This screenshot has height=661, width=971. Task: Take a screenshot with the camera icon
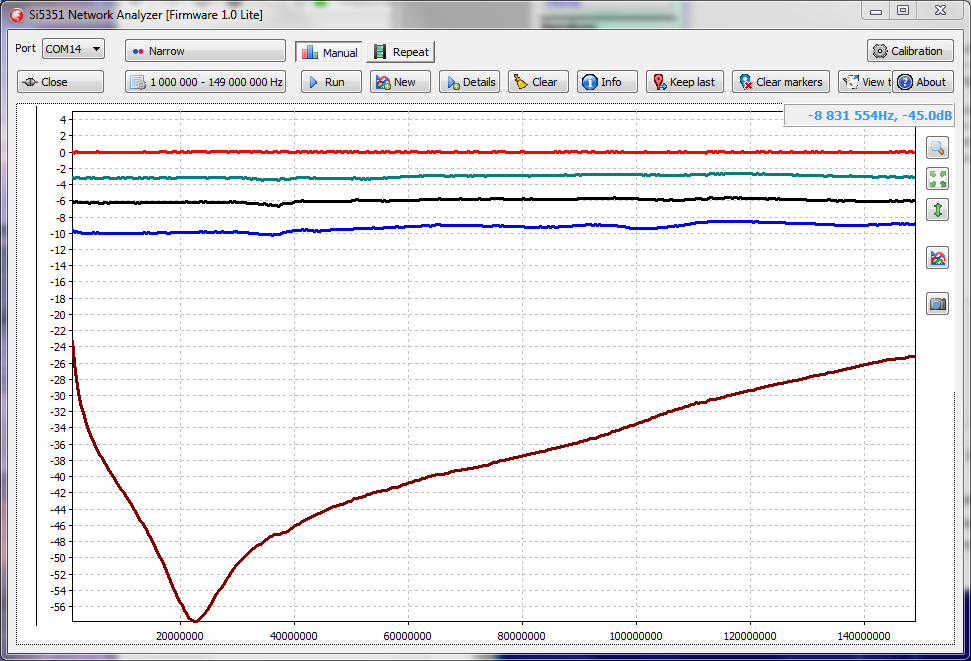pos(937,304)
